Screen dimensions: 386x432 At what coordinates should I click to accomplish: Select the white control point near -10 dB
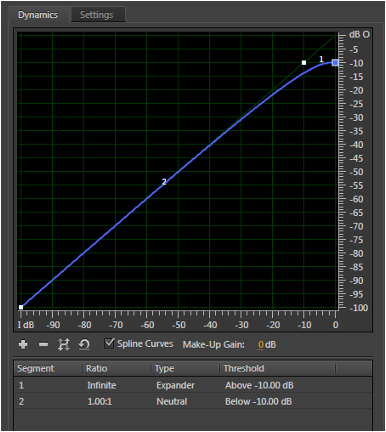(304, 63)
